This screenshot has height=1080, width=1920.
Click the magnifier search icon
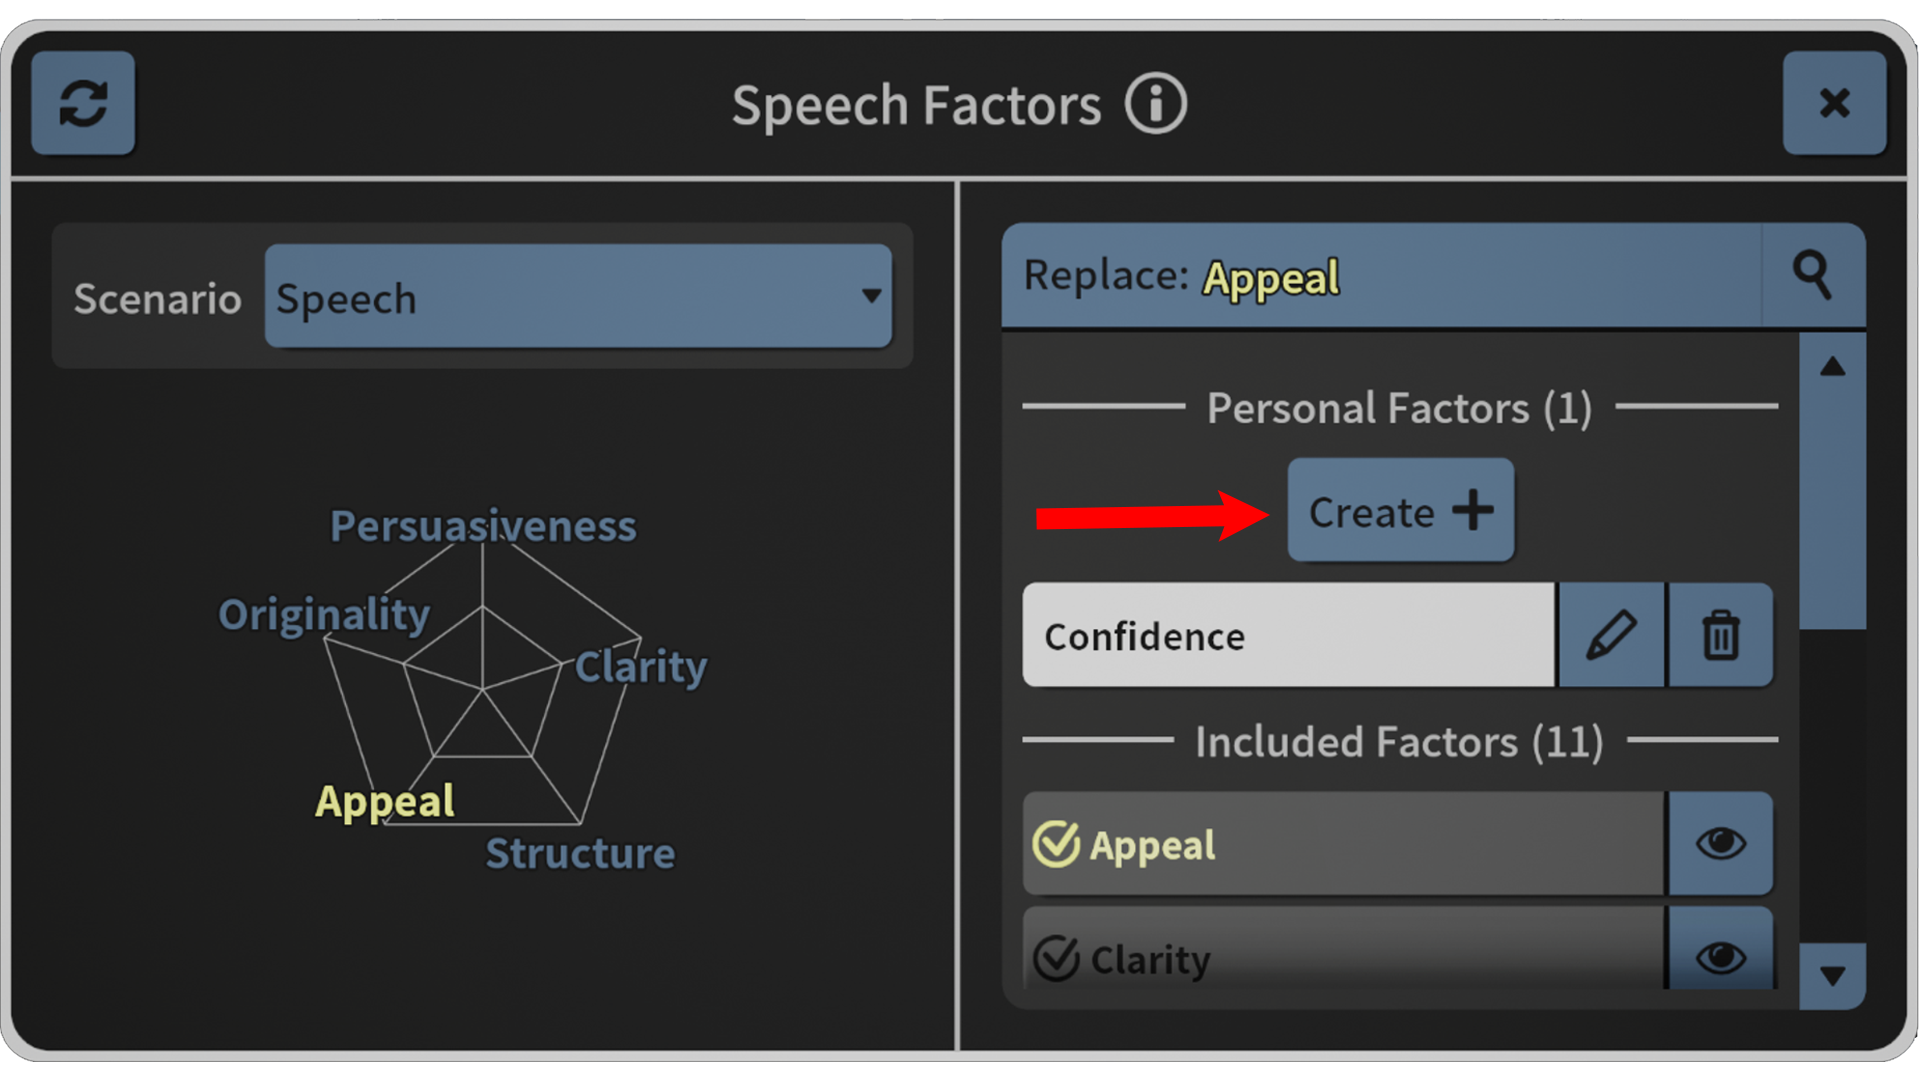click(x=1812, y=276)
